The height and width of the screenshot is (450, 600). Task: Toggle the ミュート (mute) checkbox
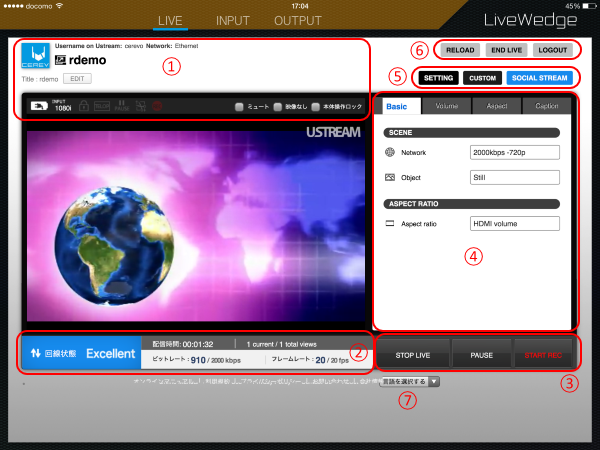coord(239,107)
